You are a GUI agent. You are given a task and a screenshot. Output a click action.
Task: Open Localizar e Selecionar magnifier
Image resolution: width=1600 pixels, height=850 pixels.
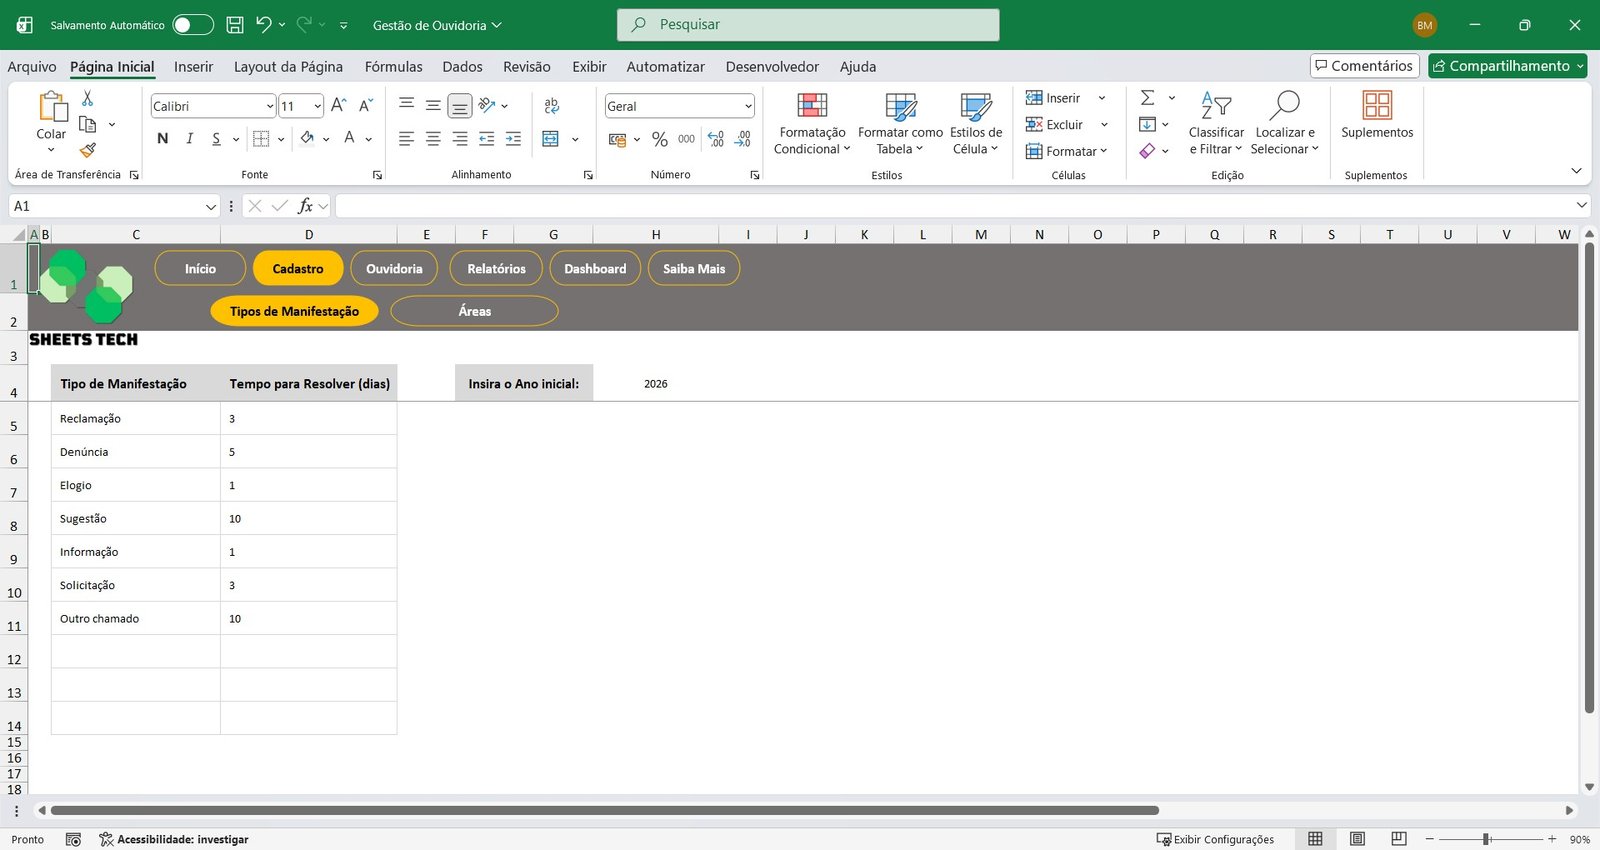tap(1284, 106)
